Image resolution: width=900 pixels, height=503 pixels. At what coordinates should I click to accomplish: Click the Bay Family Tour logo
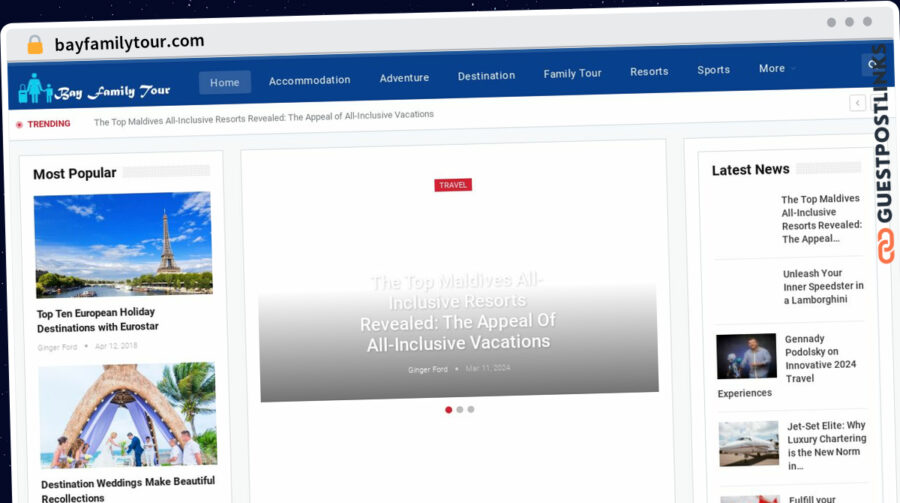(94, 90)
